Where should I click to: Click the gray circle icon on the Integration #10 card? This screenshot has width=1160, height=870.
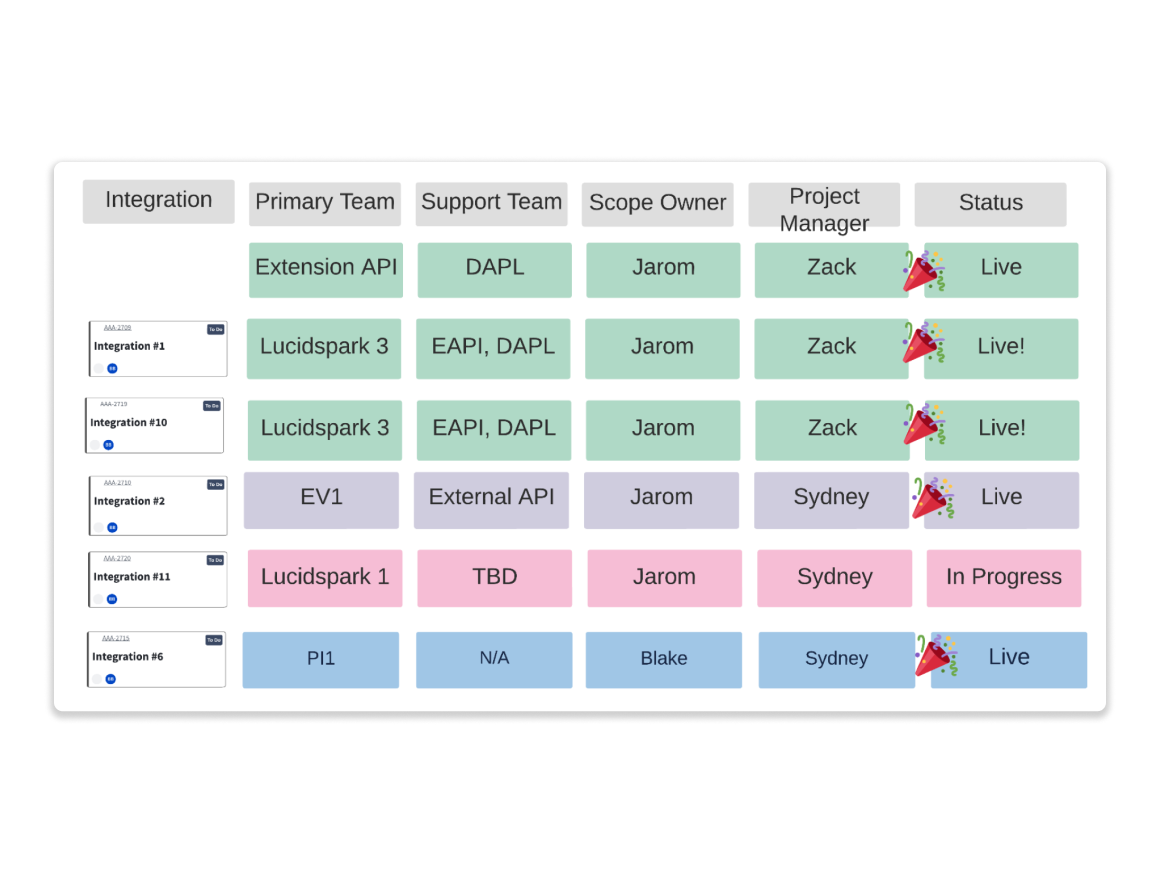click(95, 445)
